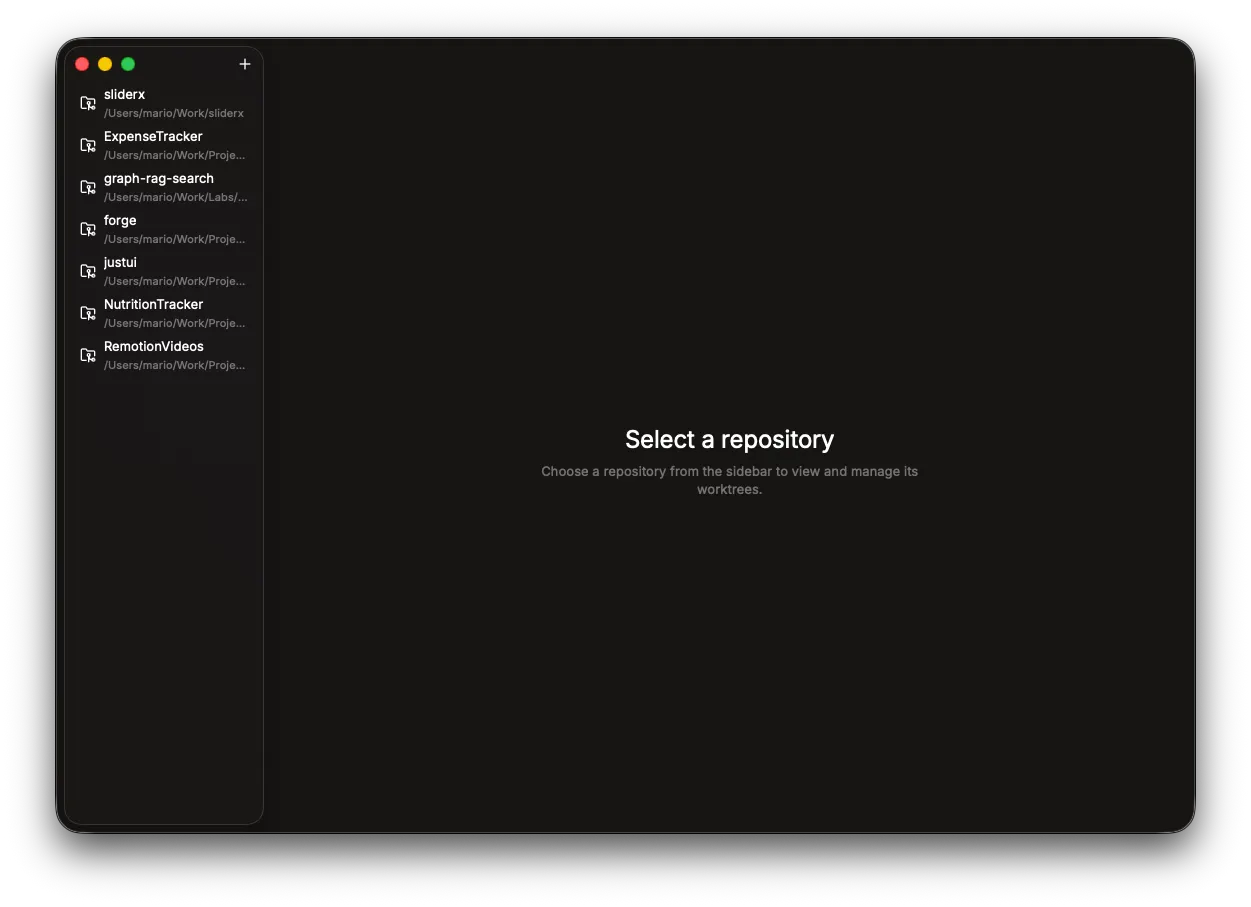1251x907 pixels.
Task: Minimize the window with yellow button
Action: pyautogui.click(x=105, y=64)
